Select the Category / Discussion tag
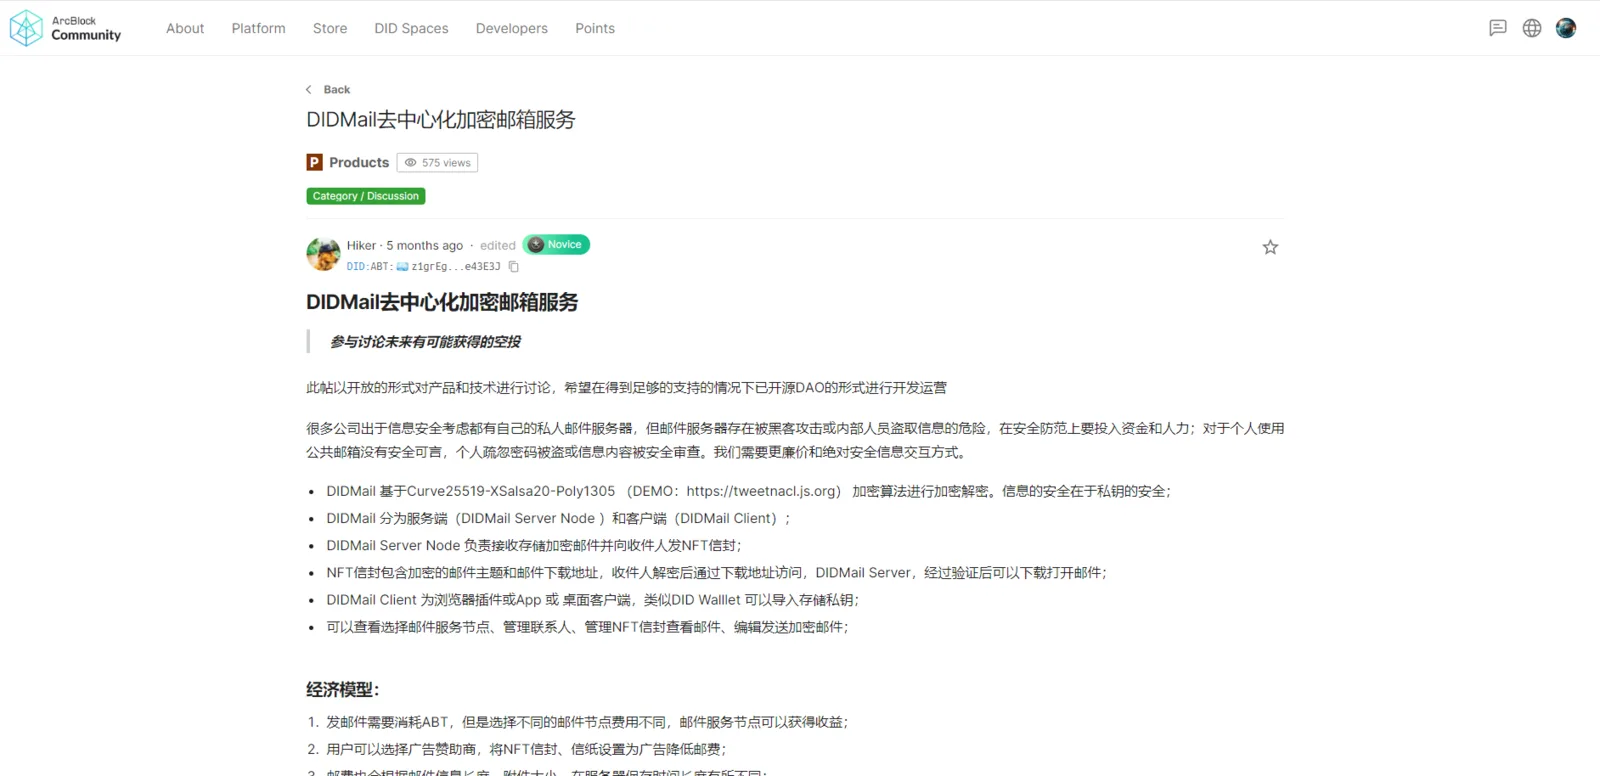1600x776 pixels. 366,196
